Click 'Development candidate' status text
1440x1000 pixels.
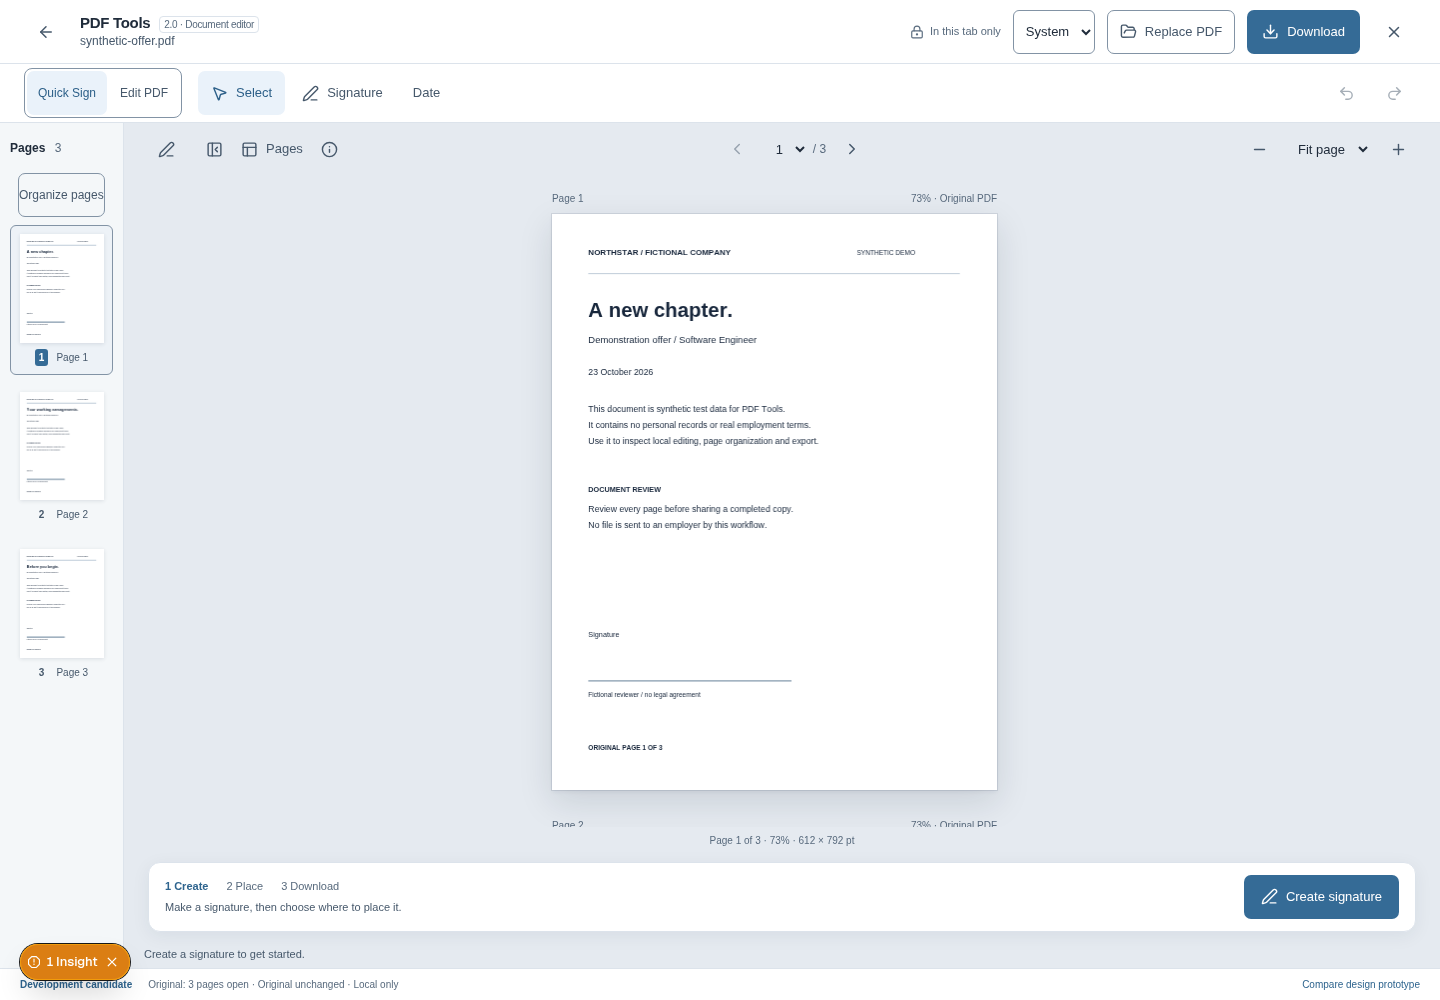point(76,985)
